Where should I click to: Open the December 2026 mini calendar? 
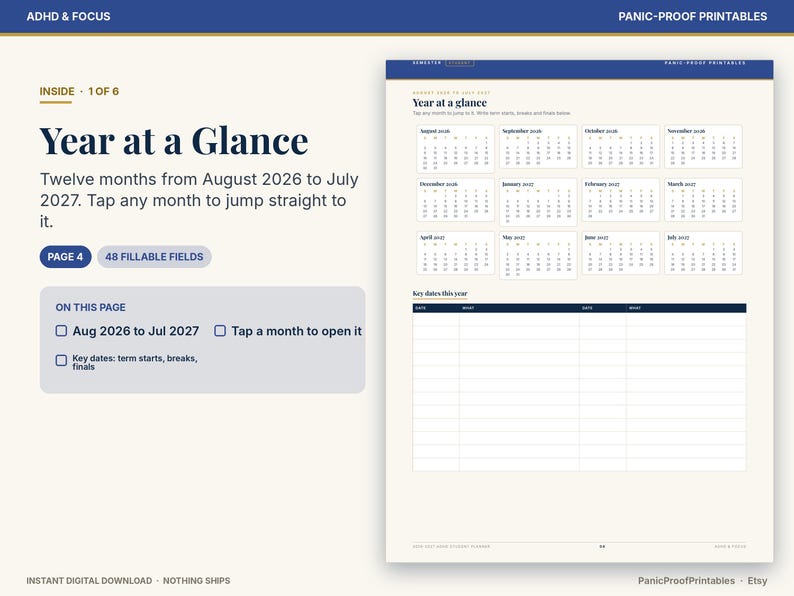point(455,200)
